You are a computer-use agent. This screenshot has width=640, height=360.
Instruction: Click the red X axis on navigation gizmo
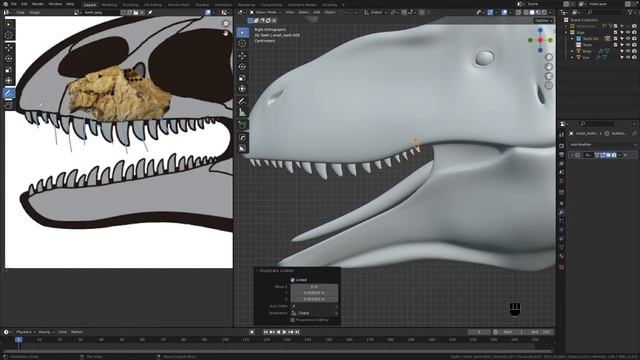point(540,40)
